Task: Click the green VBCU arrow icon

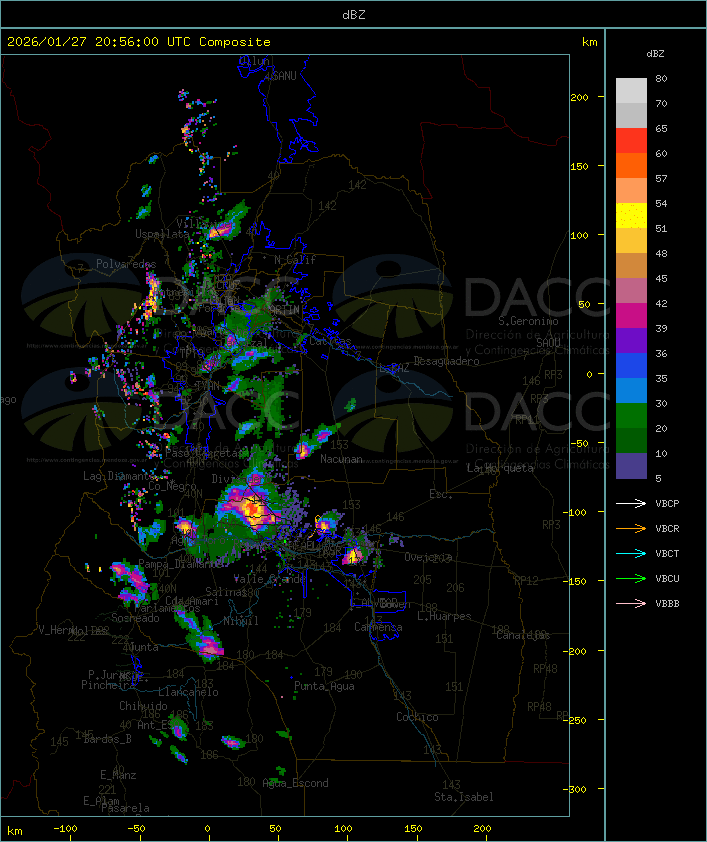Action: [x=631, y=578]
